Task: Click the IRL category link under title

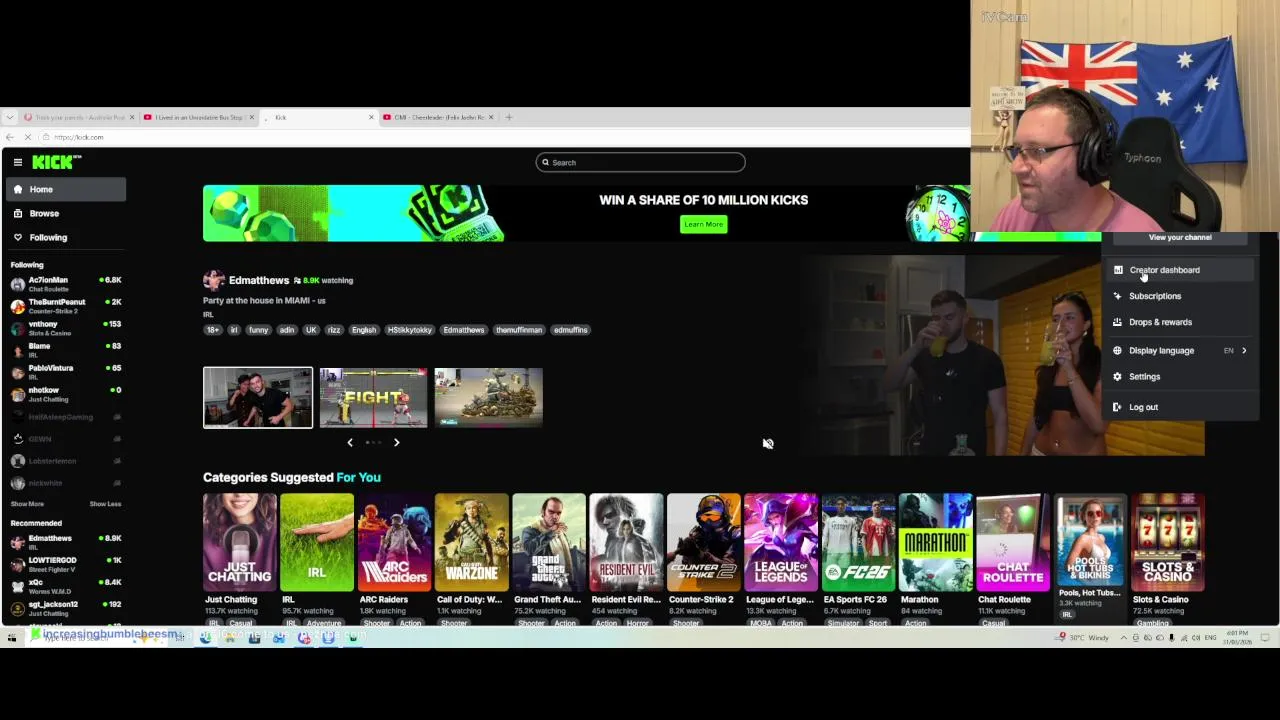Action: [x=208, y=314]
